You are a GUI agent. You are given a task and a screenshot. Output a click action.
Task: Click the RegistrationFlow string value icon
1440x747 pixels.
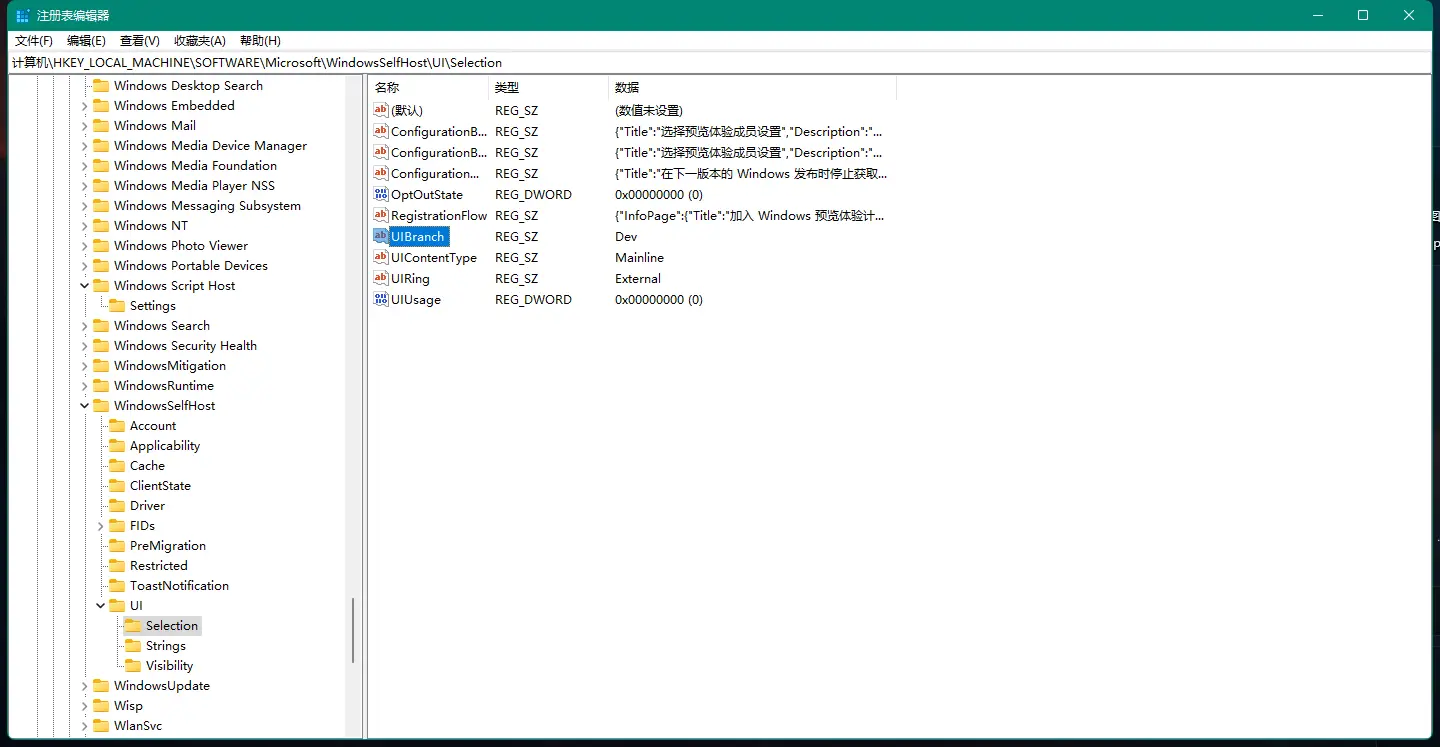(x=380, y=215)
